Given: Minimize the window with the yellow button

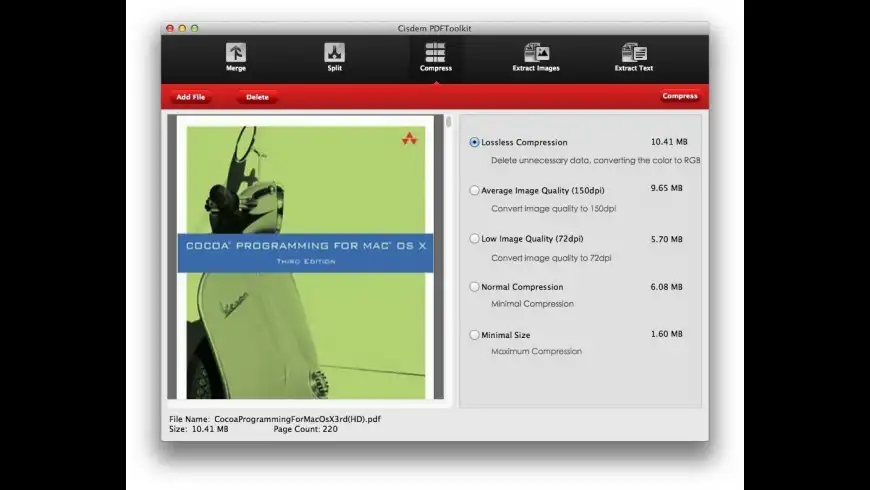Looking at the screenshot, I should (x=182, y=28).
